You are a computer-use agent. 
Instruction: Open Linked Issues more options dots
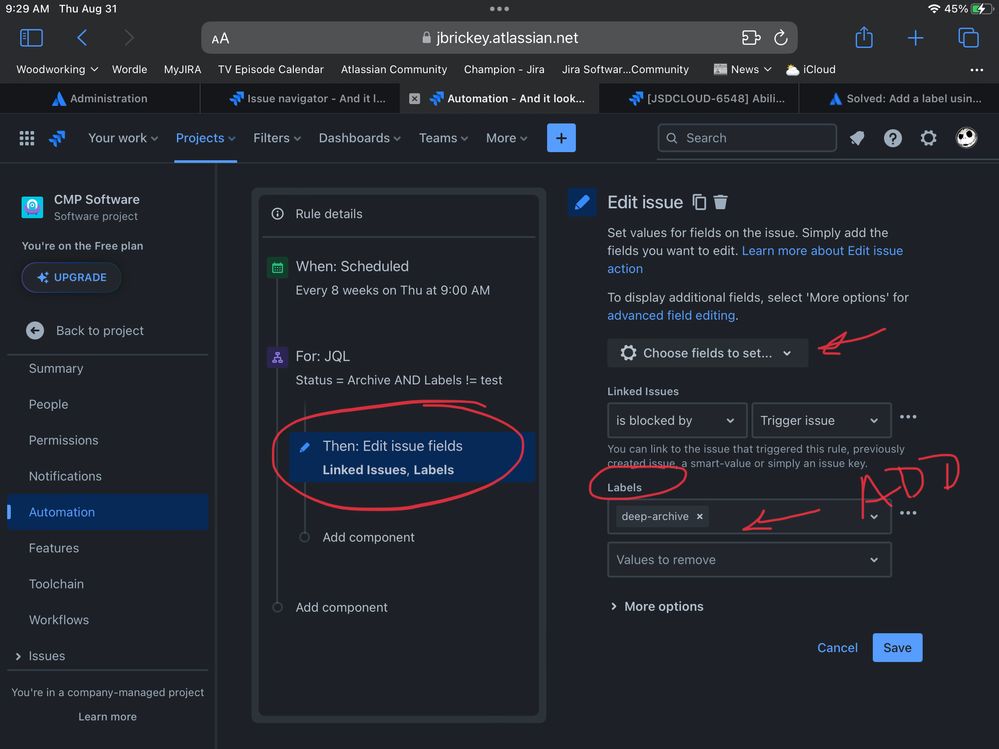pos(908,417)
